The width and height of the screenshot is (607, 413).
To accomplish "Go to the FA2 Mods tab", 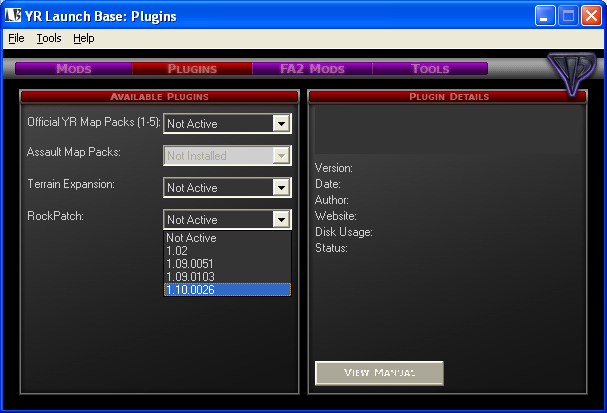I will [x=312, y=69].
